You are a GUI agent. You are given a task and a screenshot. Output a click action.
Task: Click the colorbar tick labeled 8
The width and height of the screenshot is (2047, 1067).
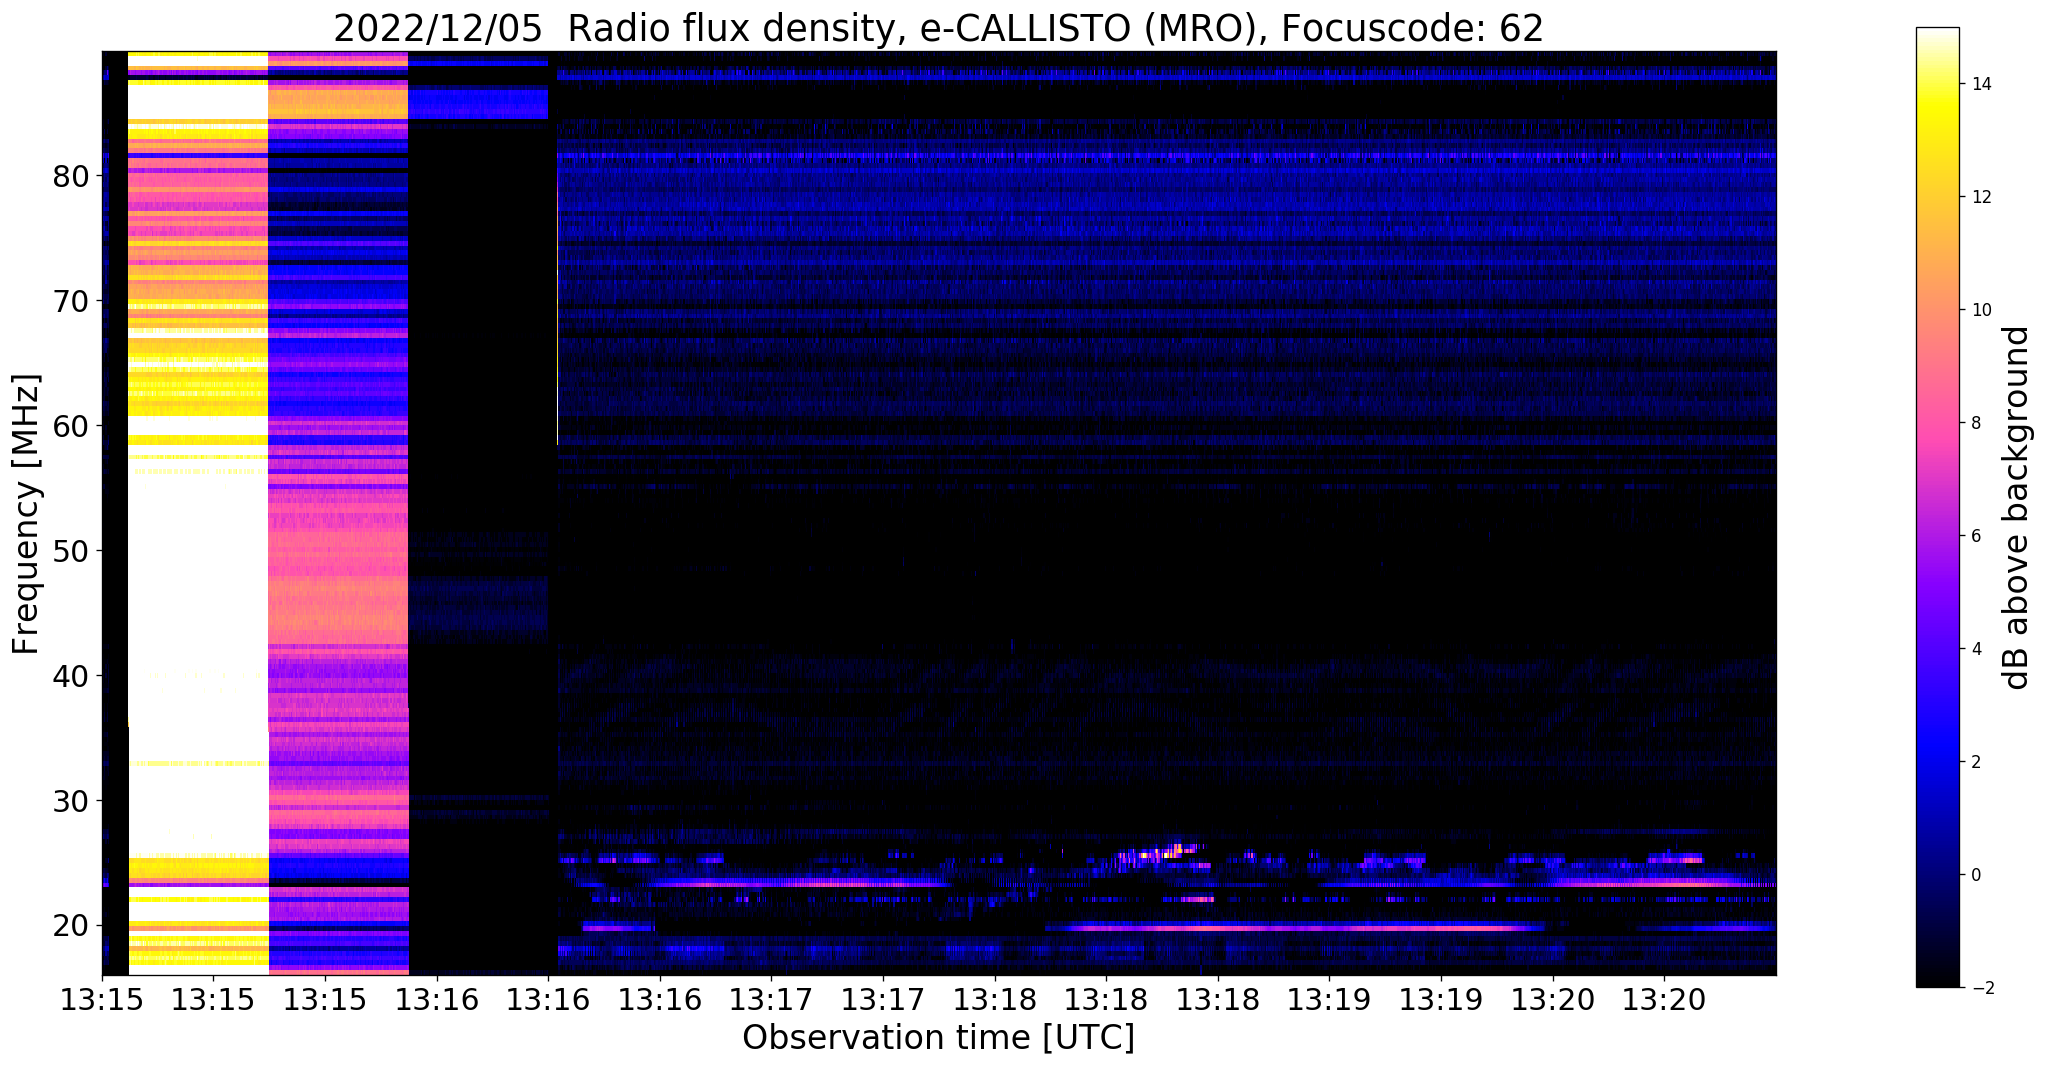point(1974,423)
